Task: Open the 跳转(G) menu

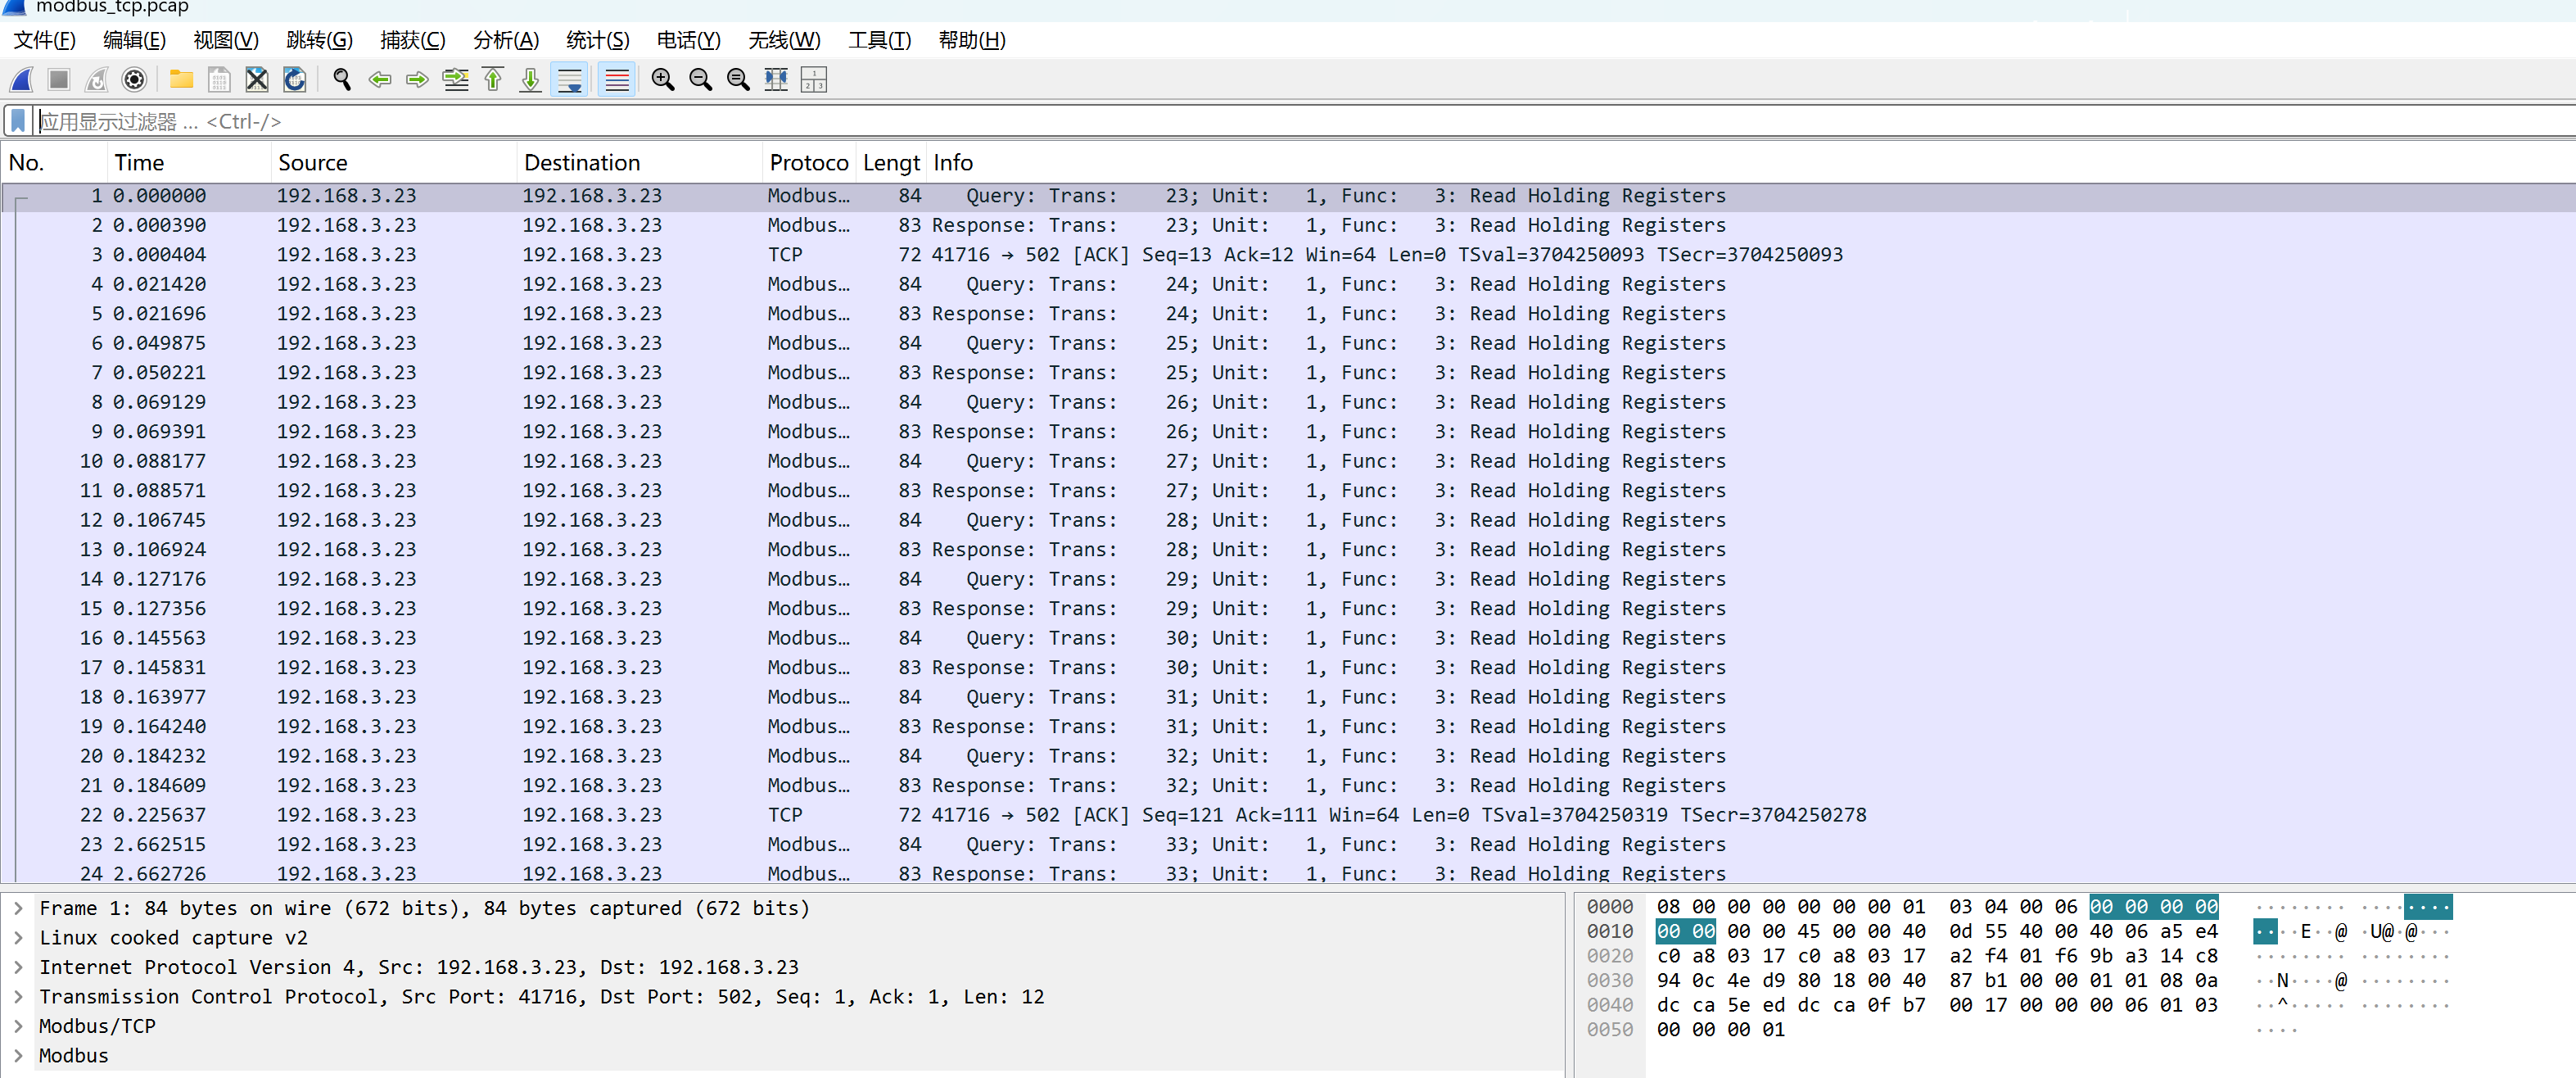Action: click(320, 40)
